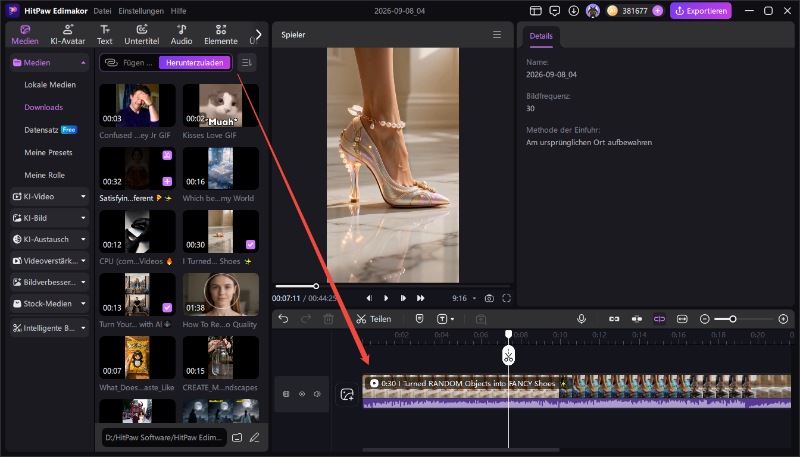
Task: Open the download folder icon
Action: tap(237, 438)
